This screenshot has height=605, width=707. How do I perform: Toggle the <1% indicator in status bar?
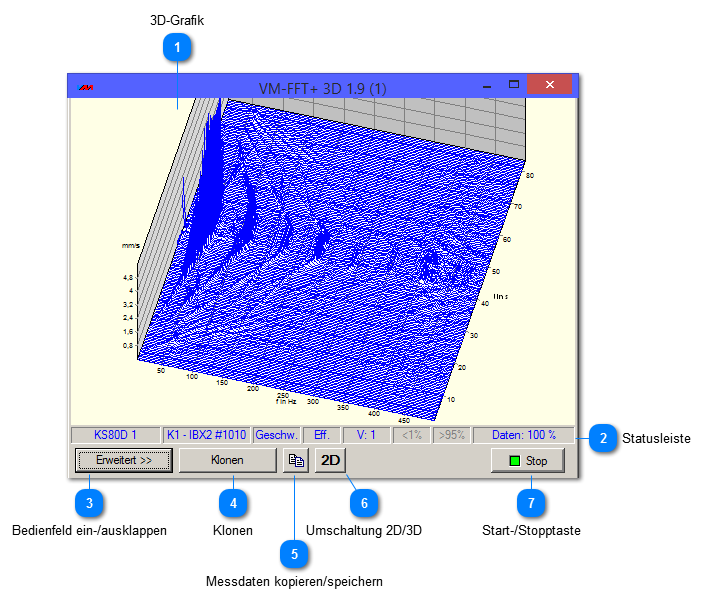point(411,435)
